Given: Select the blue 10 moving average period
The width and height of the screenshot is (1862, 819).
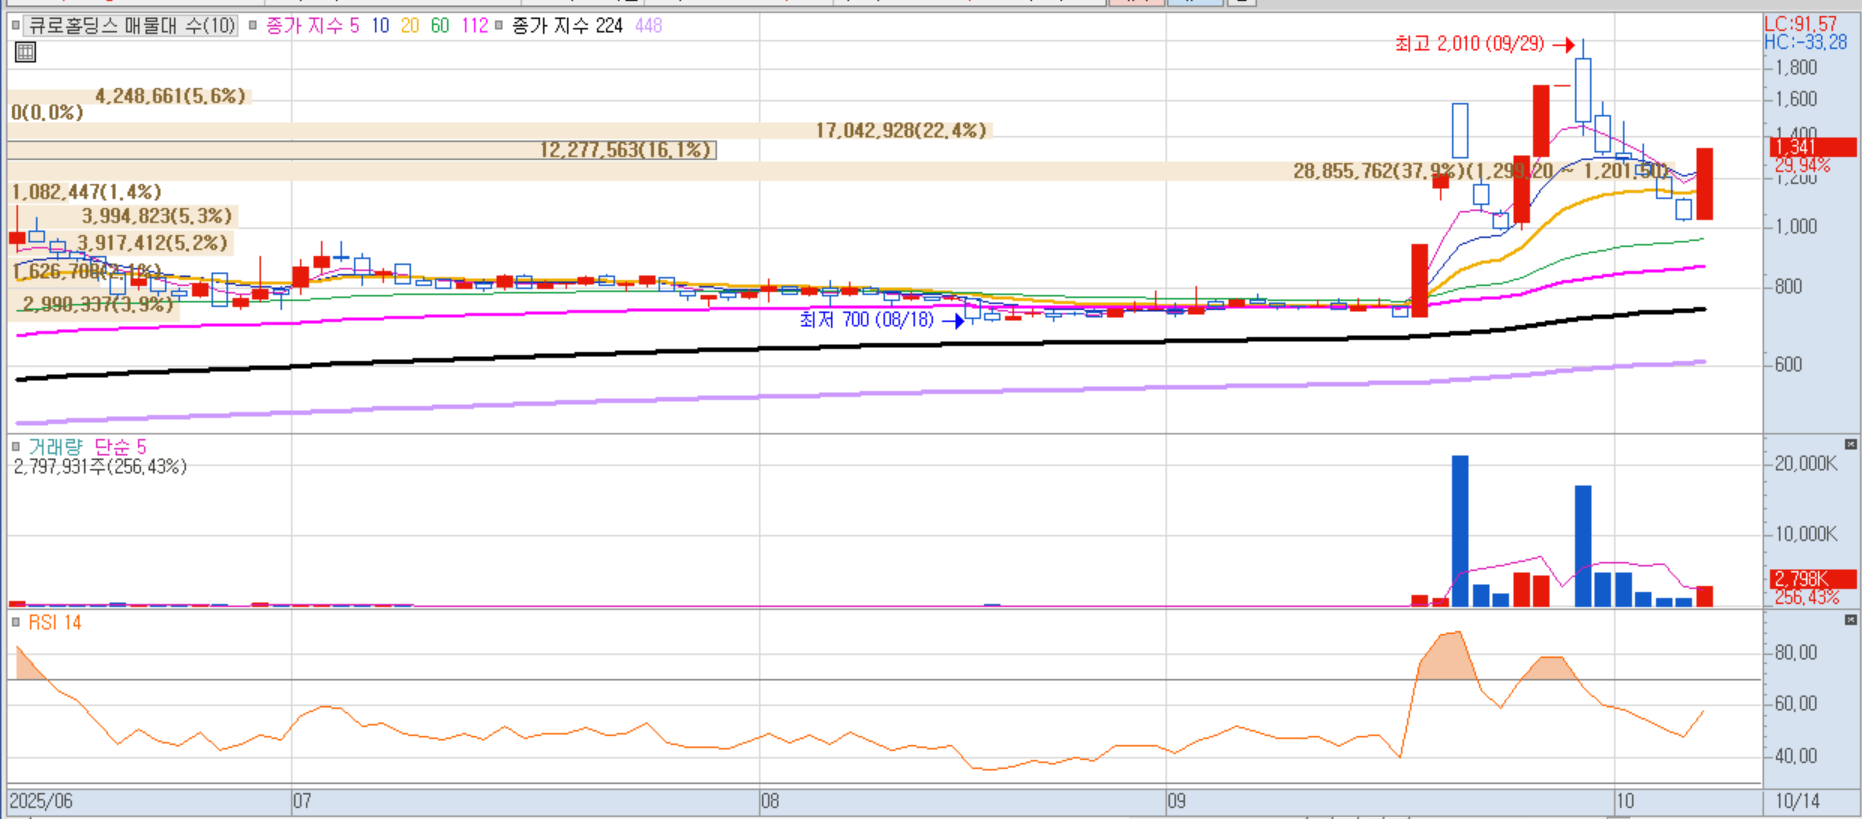Looking at the screenshot, I should coord(380,25).
